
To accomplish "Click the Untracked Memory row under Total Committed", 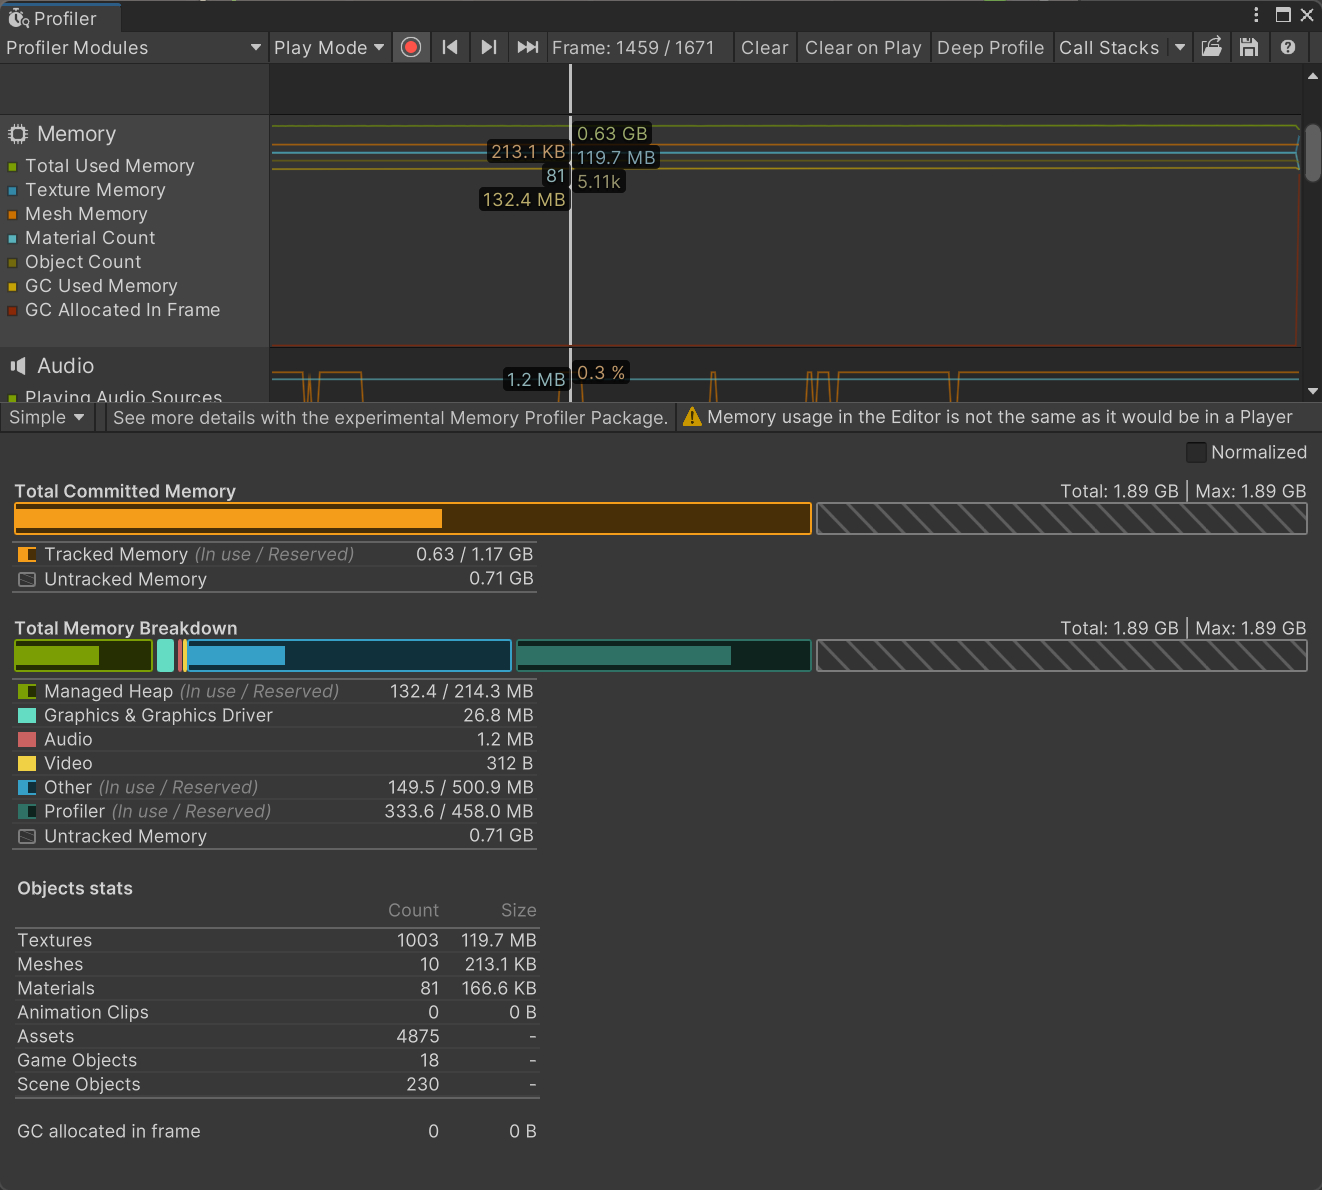I will click(x=275, y=579).
